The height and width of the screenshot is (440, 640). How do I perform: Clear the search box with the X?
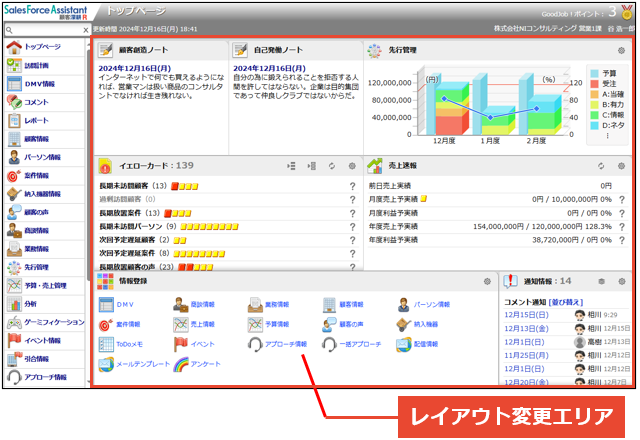pyautogui.click(x=85, y=30)
